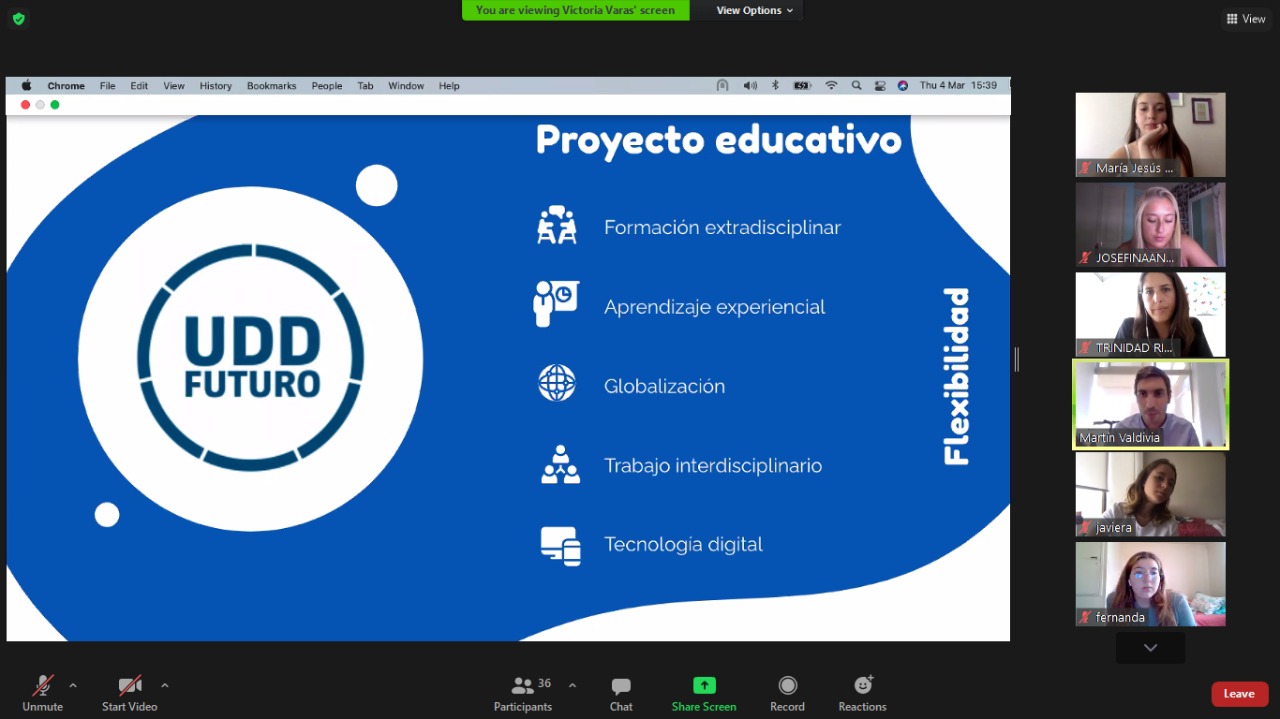
Task: Expand audio options caret beside Unmute
Action: coord(73,686)
